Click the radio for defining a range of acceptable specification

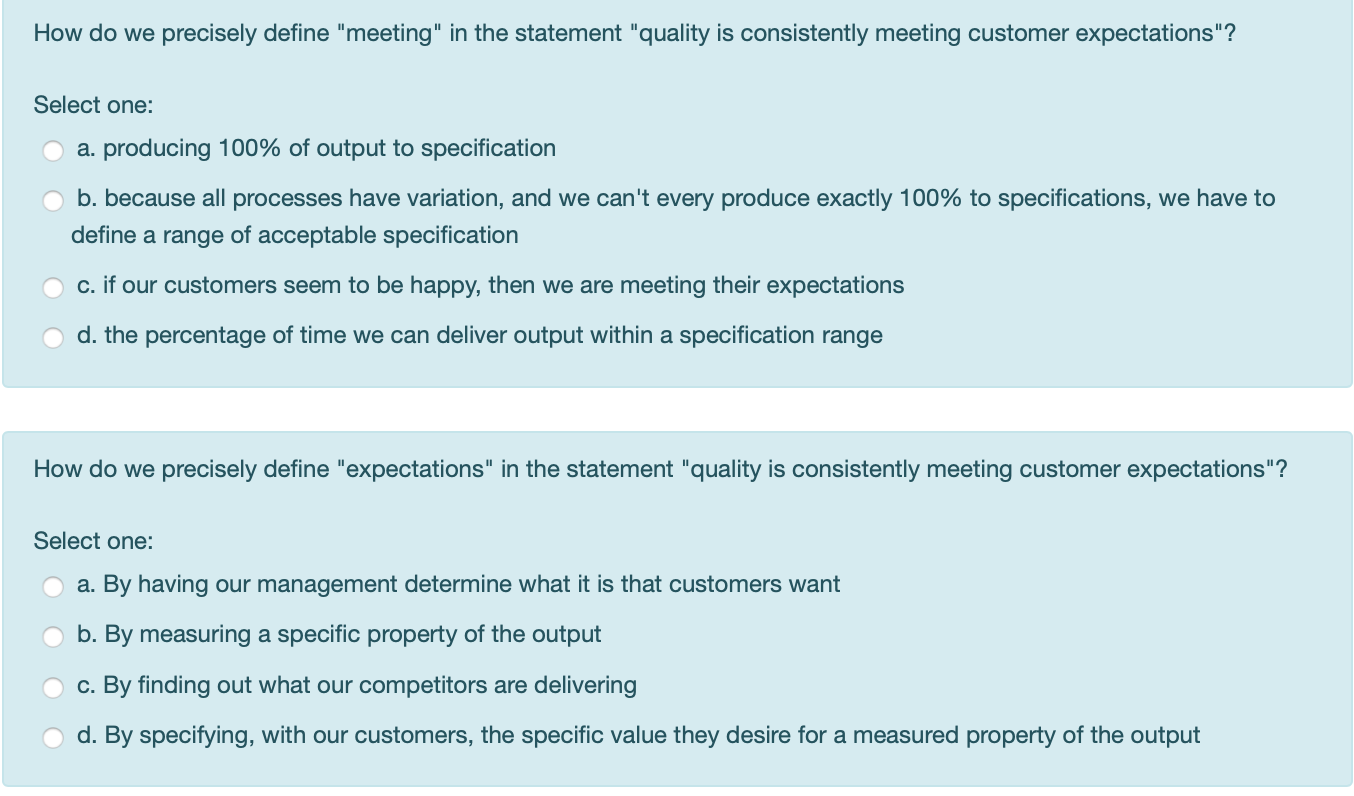tap(53, 201)
